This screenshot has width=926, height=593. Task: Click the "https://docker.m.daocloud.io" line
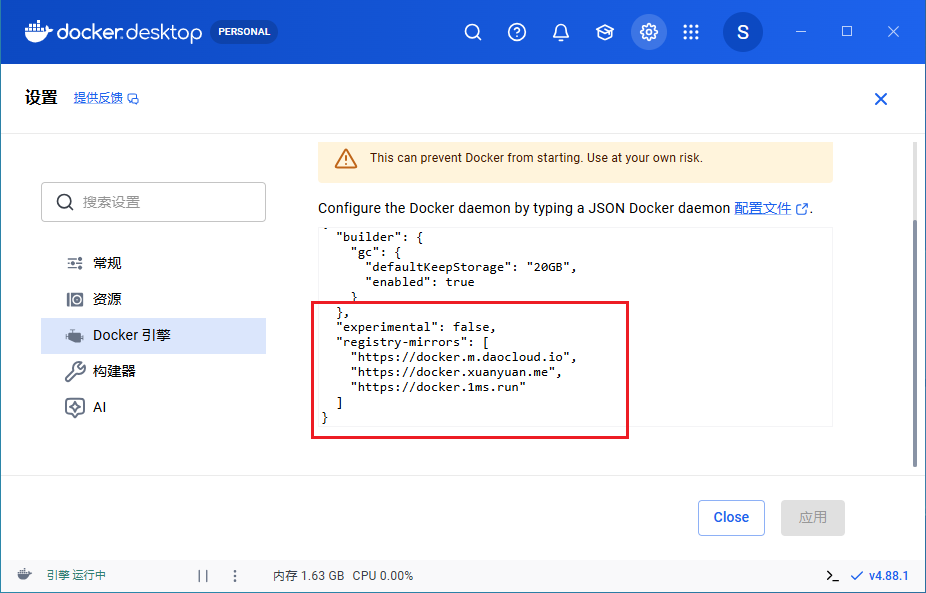(463, 357)
